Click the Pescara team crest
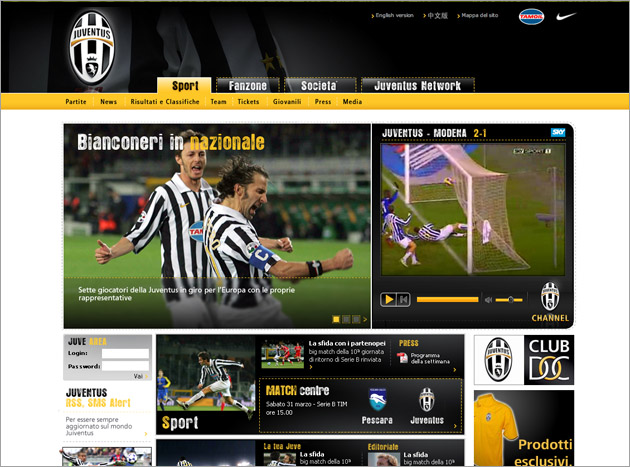This screenshot has height=467, width=630. [377, 399]
